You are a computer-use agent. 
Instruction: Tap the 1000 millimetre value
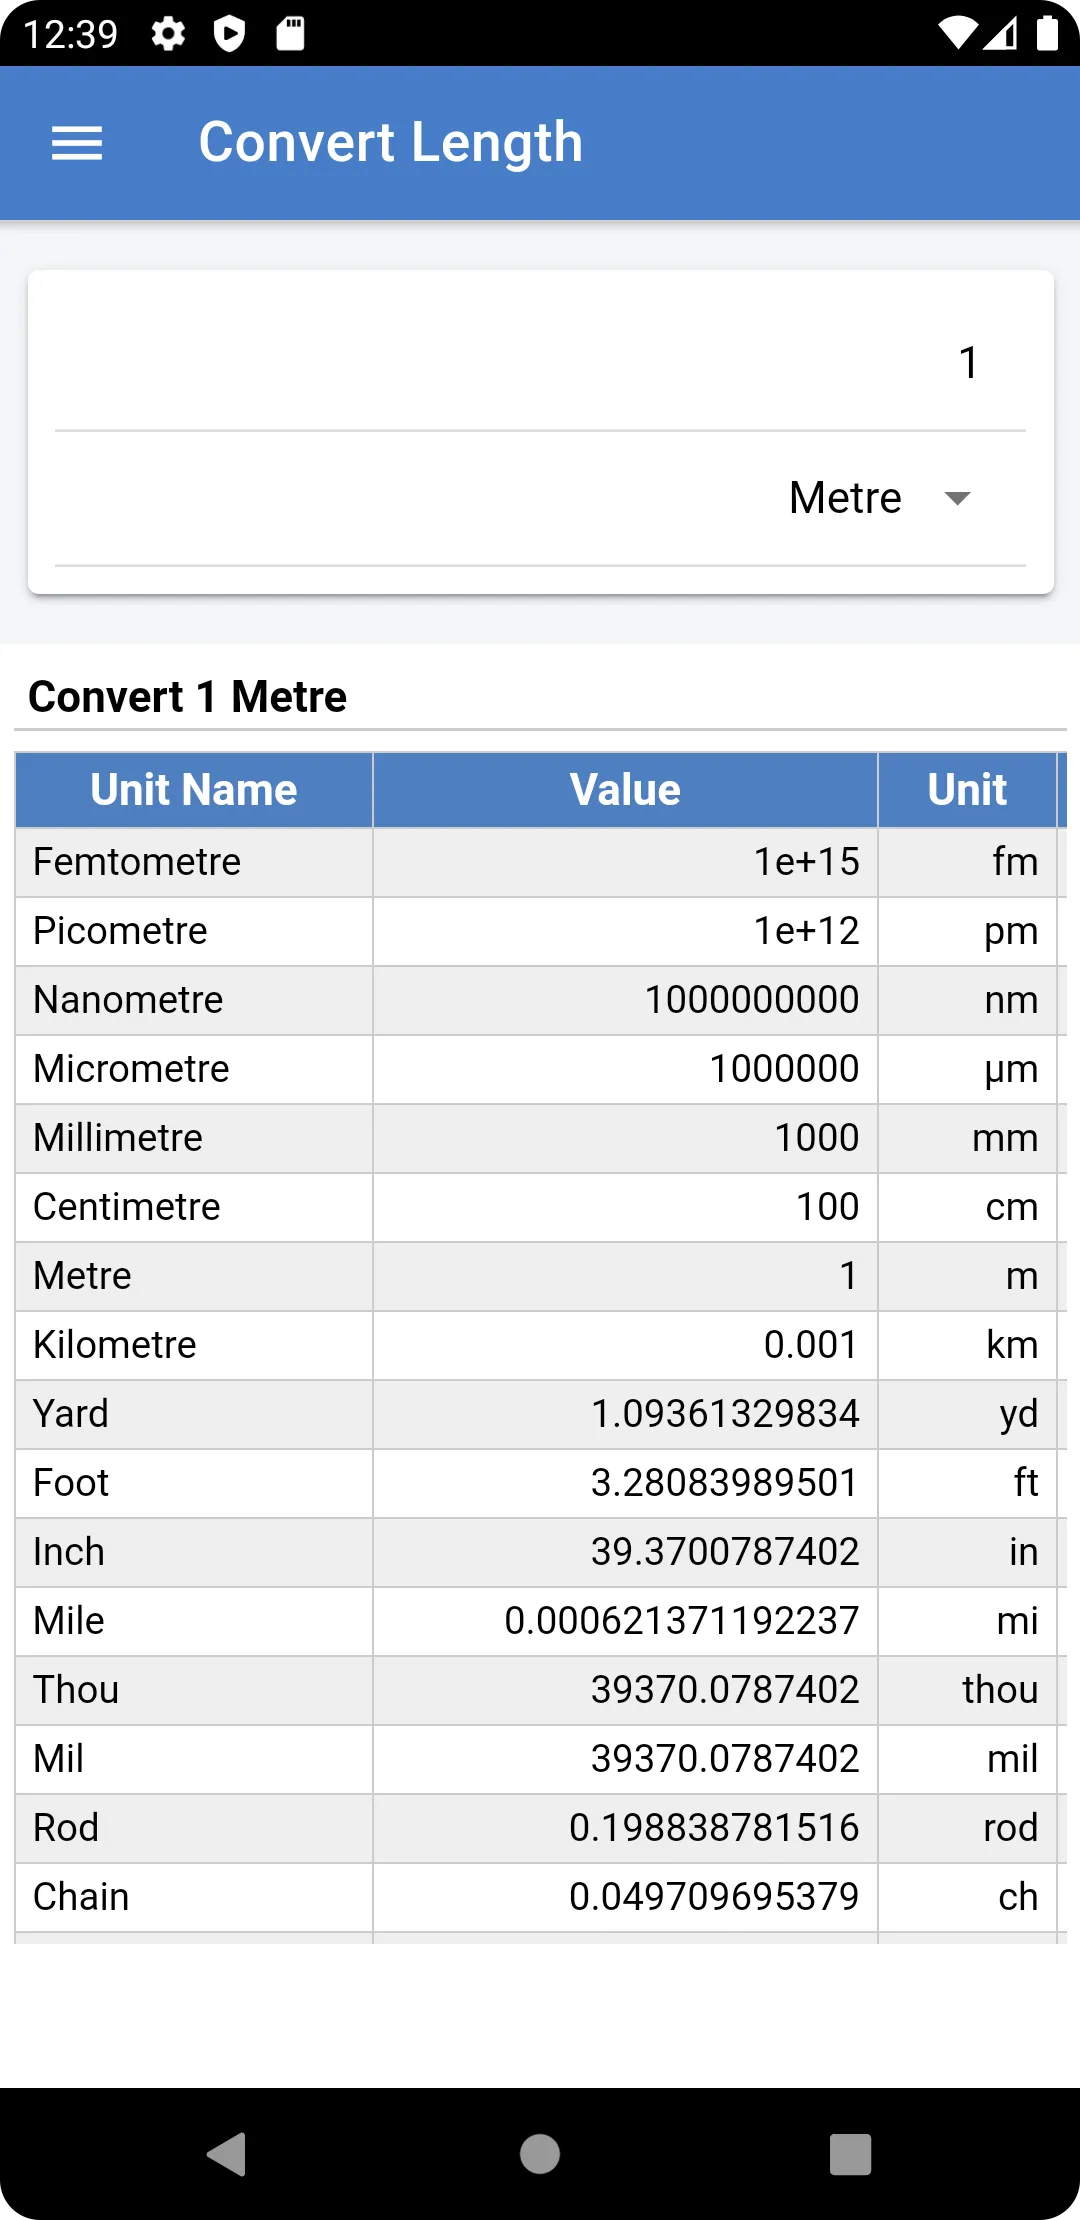coord(817,1138)
